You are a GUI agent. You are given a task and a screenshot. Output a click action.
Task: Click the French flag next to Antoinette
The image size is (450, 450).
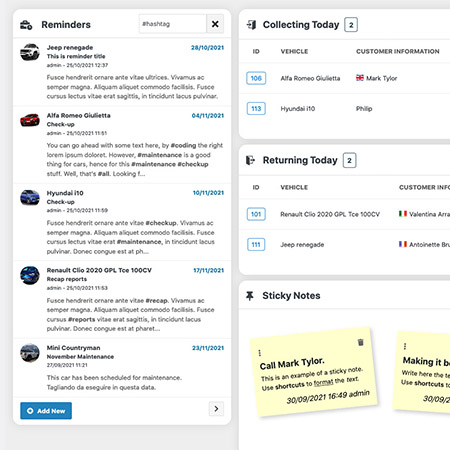[403, 244]
